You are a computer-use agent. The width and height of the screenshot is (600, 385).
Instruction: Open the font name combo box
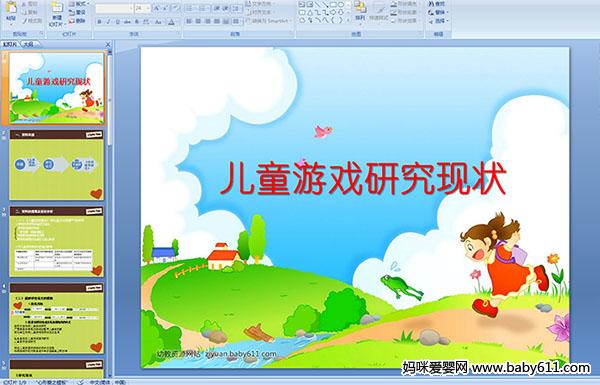(114, 8)
